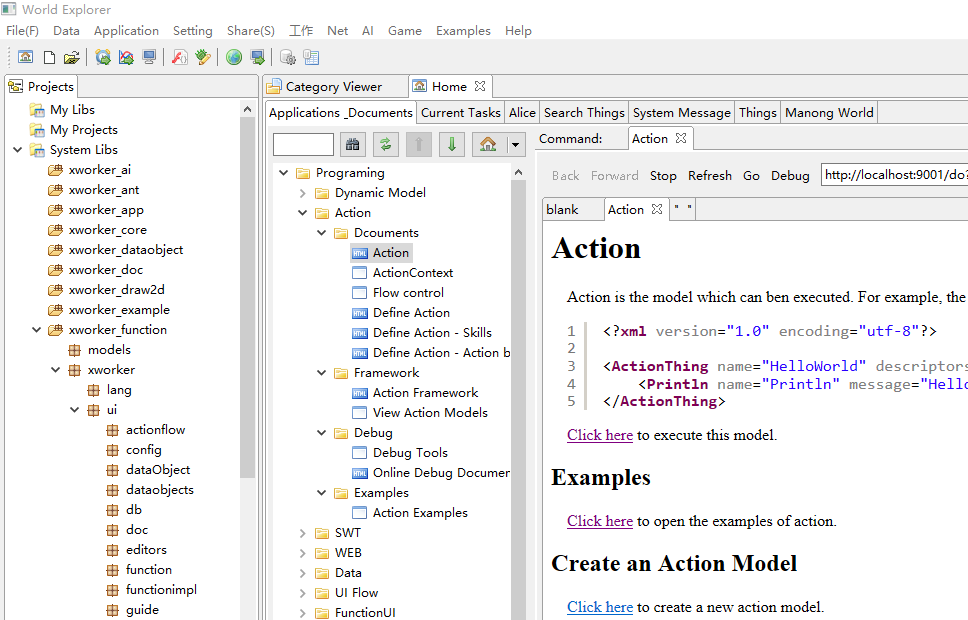This screenshot has width=968, height=620.
Task: Collapse the Dcouments folder
Action: [322, 233]
